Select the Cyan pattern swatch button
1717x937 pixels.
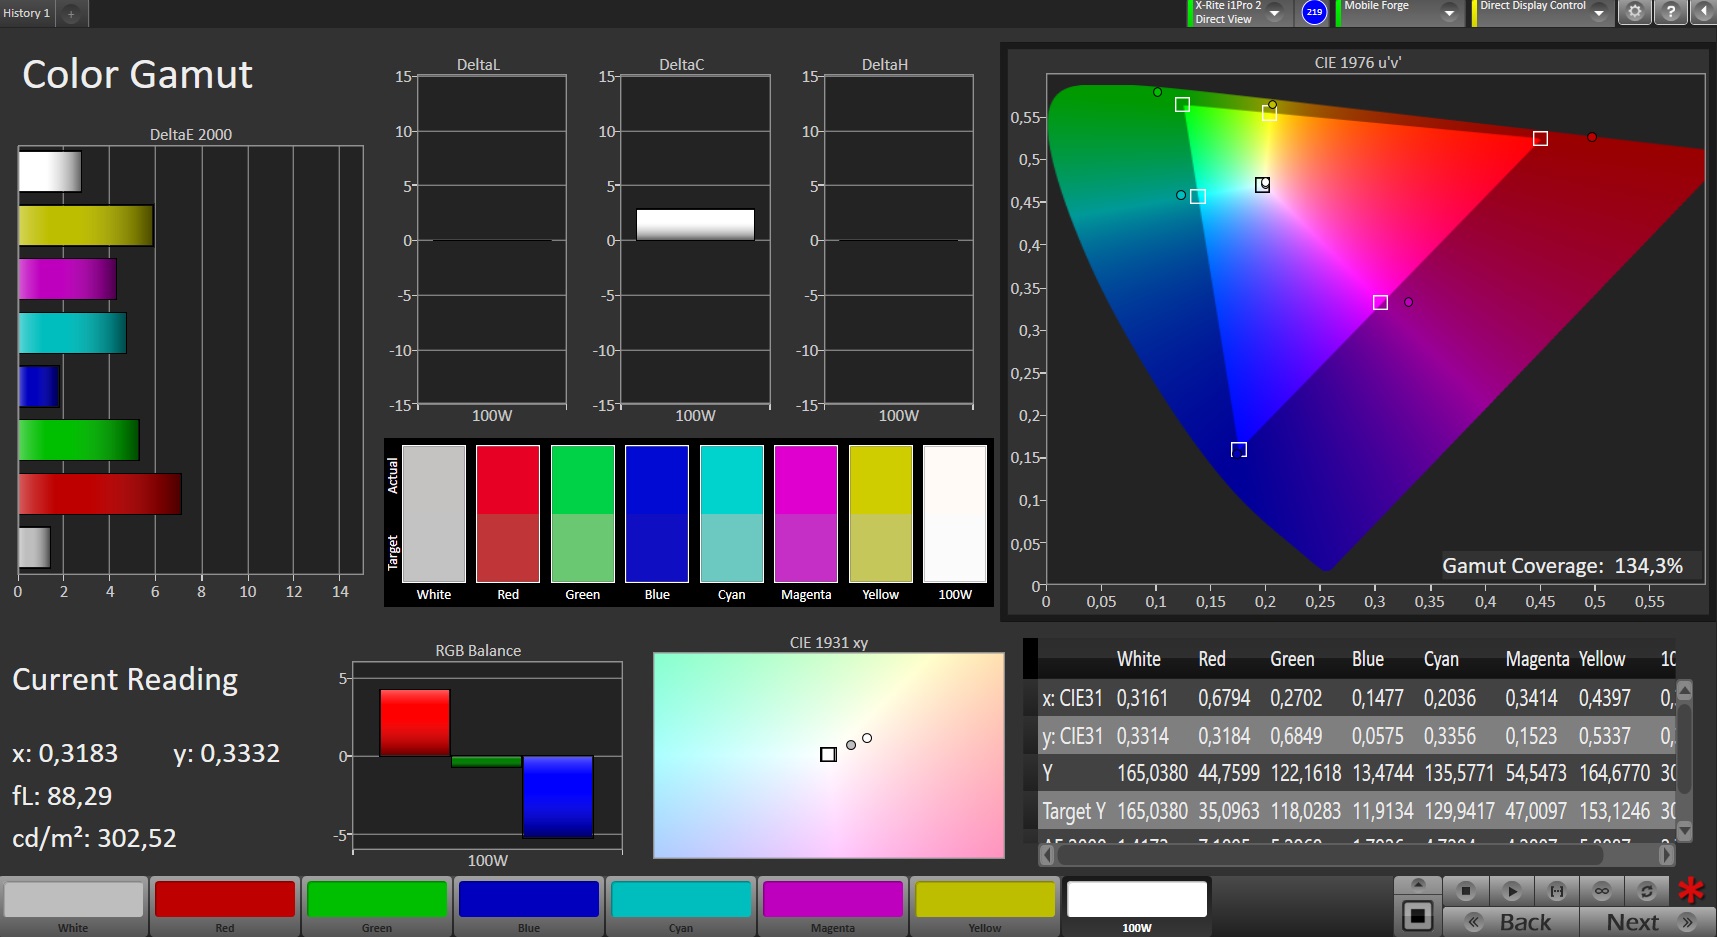[x=681, y=906]
